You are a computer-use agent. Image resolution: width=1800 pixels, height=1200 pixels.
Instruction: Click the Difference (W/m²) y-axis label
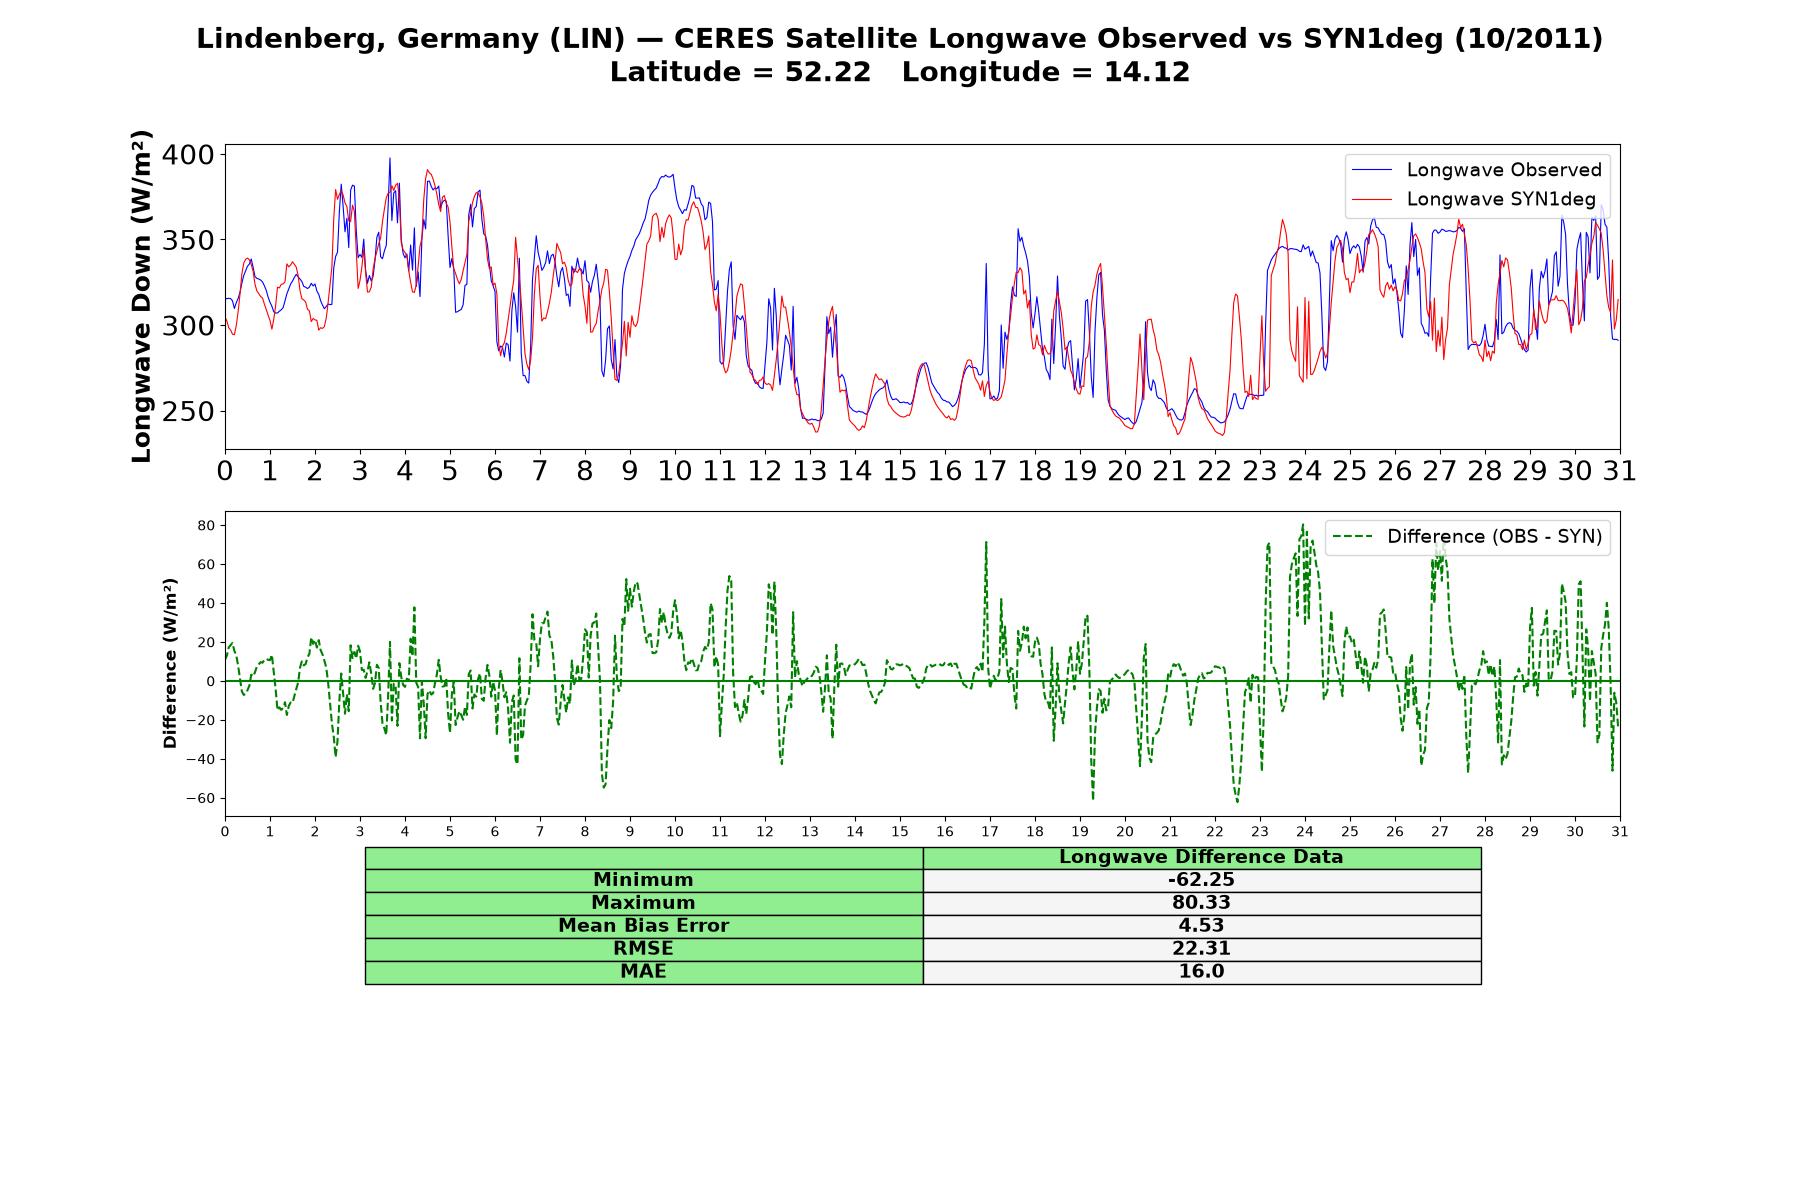tap(170, 663)
